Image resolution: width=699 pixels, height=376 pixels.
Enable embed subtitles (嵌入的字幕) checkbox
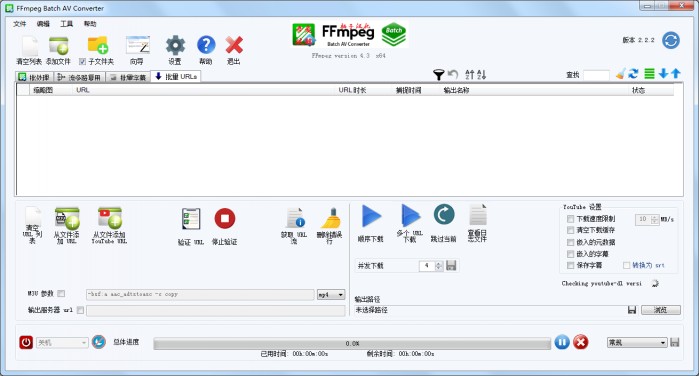[570, 254]
